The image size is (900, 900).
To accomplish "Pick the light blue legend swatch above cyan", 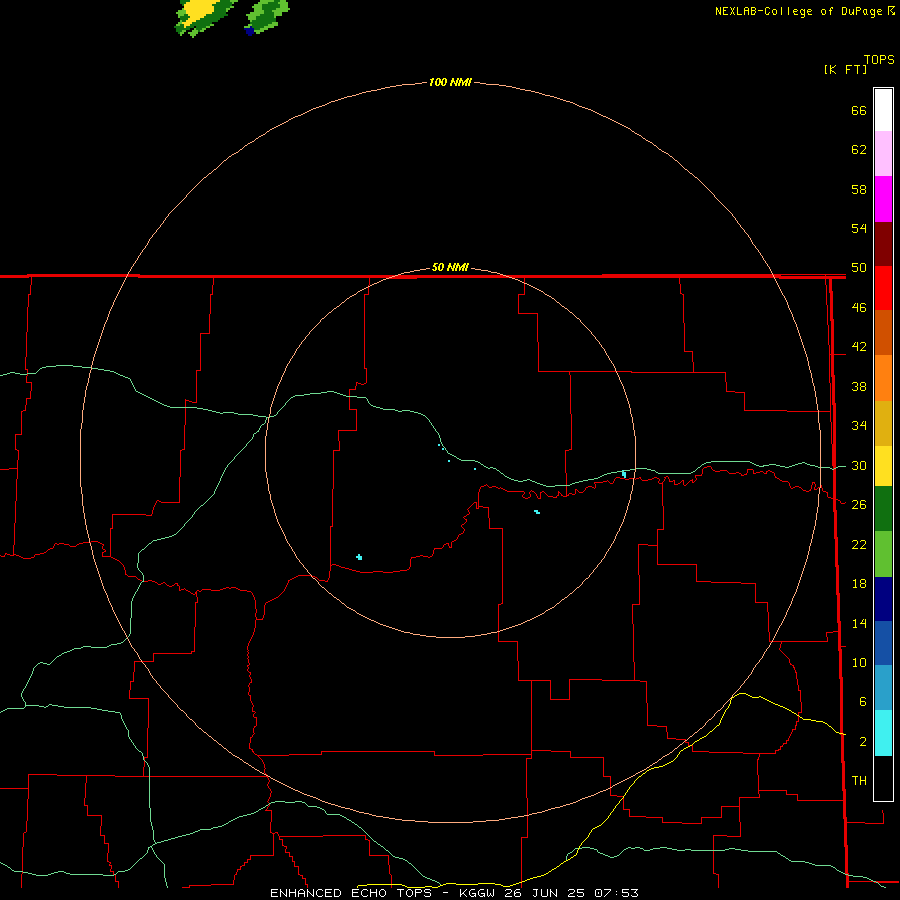I will pyautogui.click(x=883, y=688).
